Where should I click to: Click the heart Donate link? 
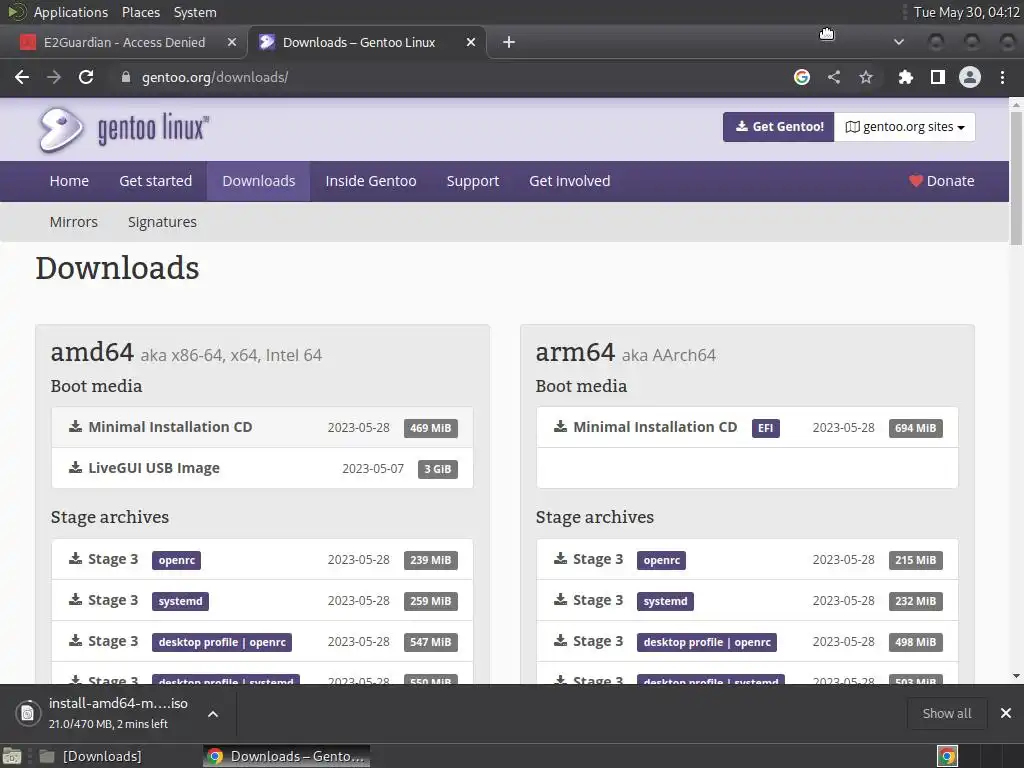click(941, 181)
